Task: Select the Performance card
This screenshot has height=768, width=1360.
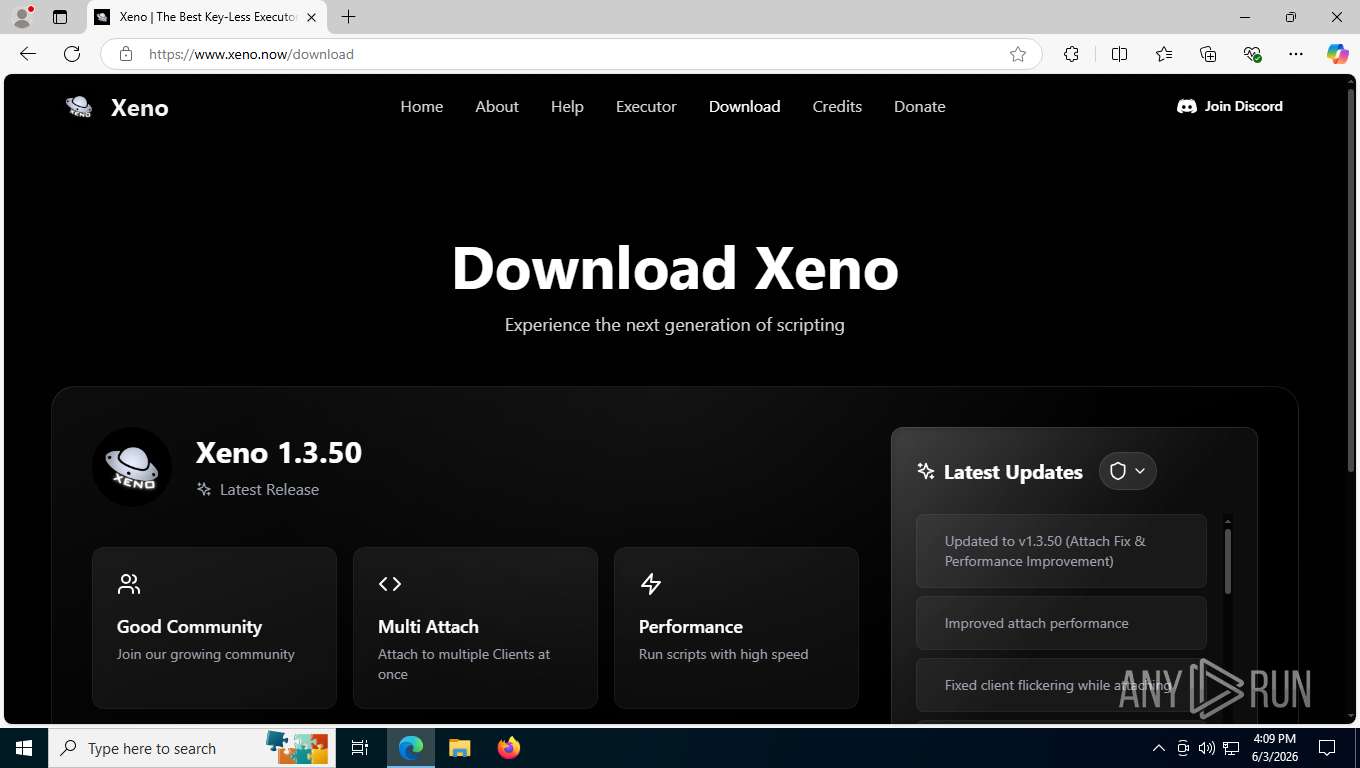Action: pyautogui.click(x=736, y=628)
